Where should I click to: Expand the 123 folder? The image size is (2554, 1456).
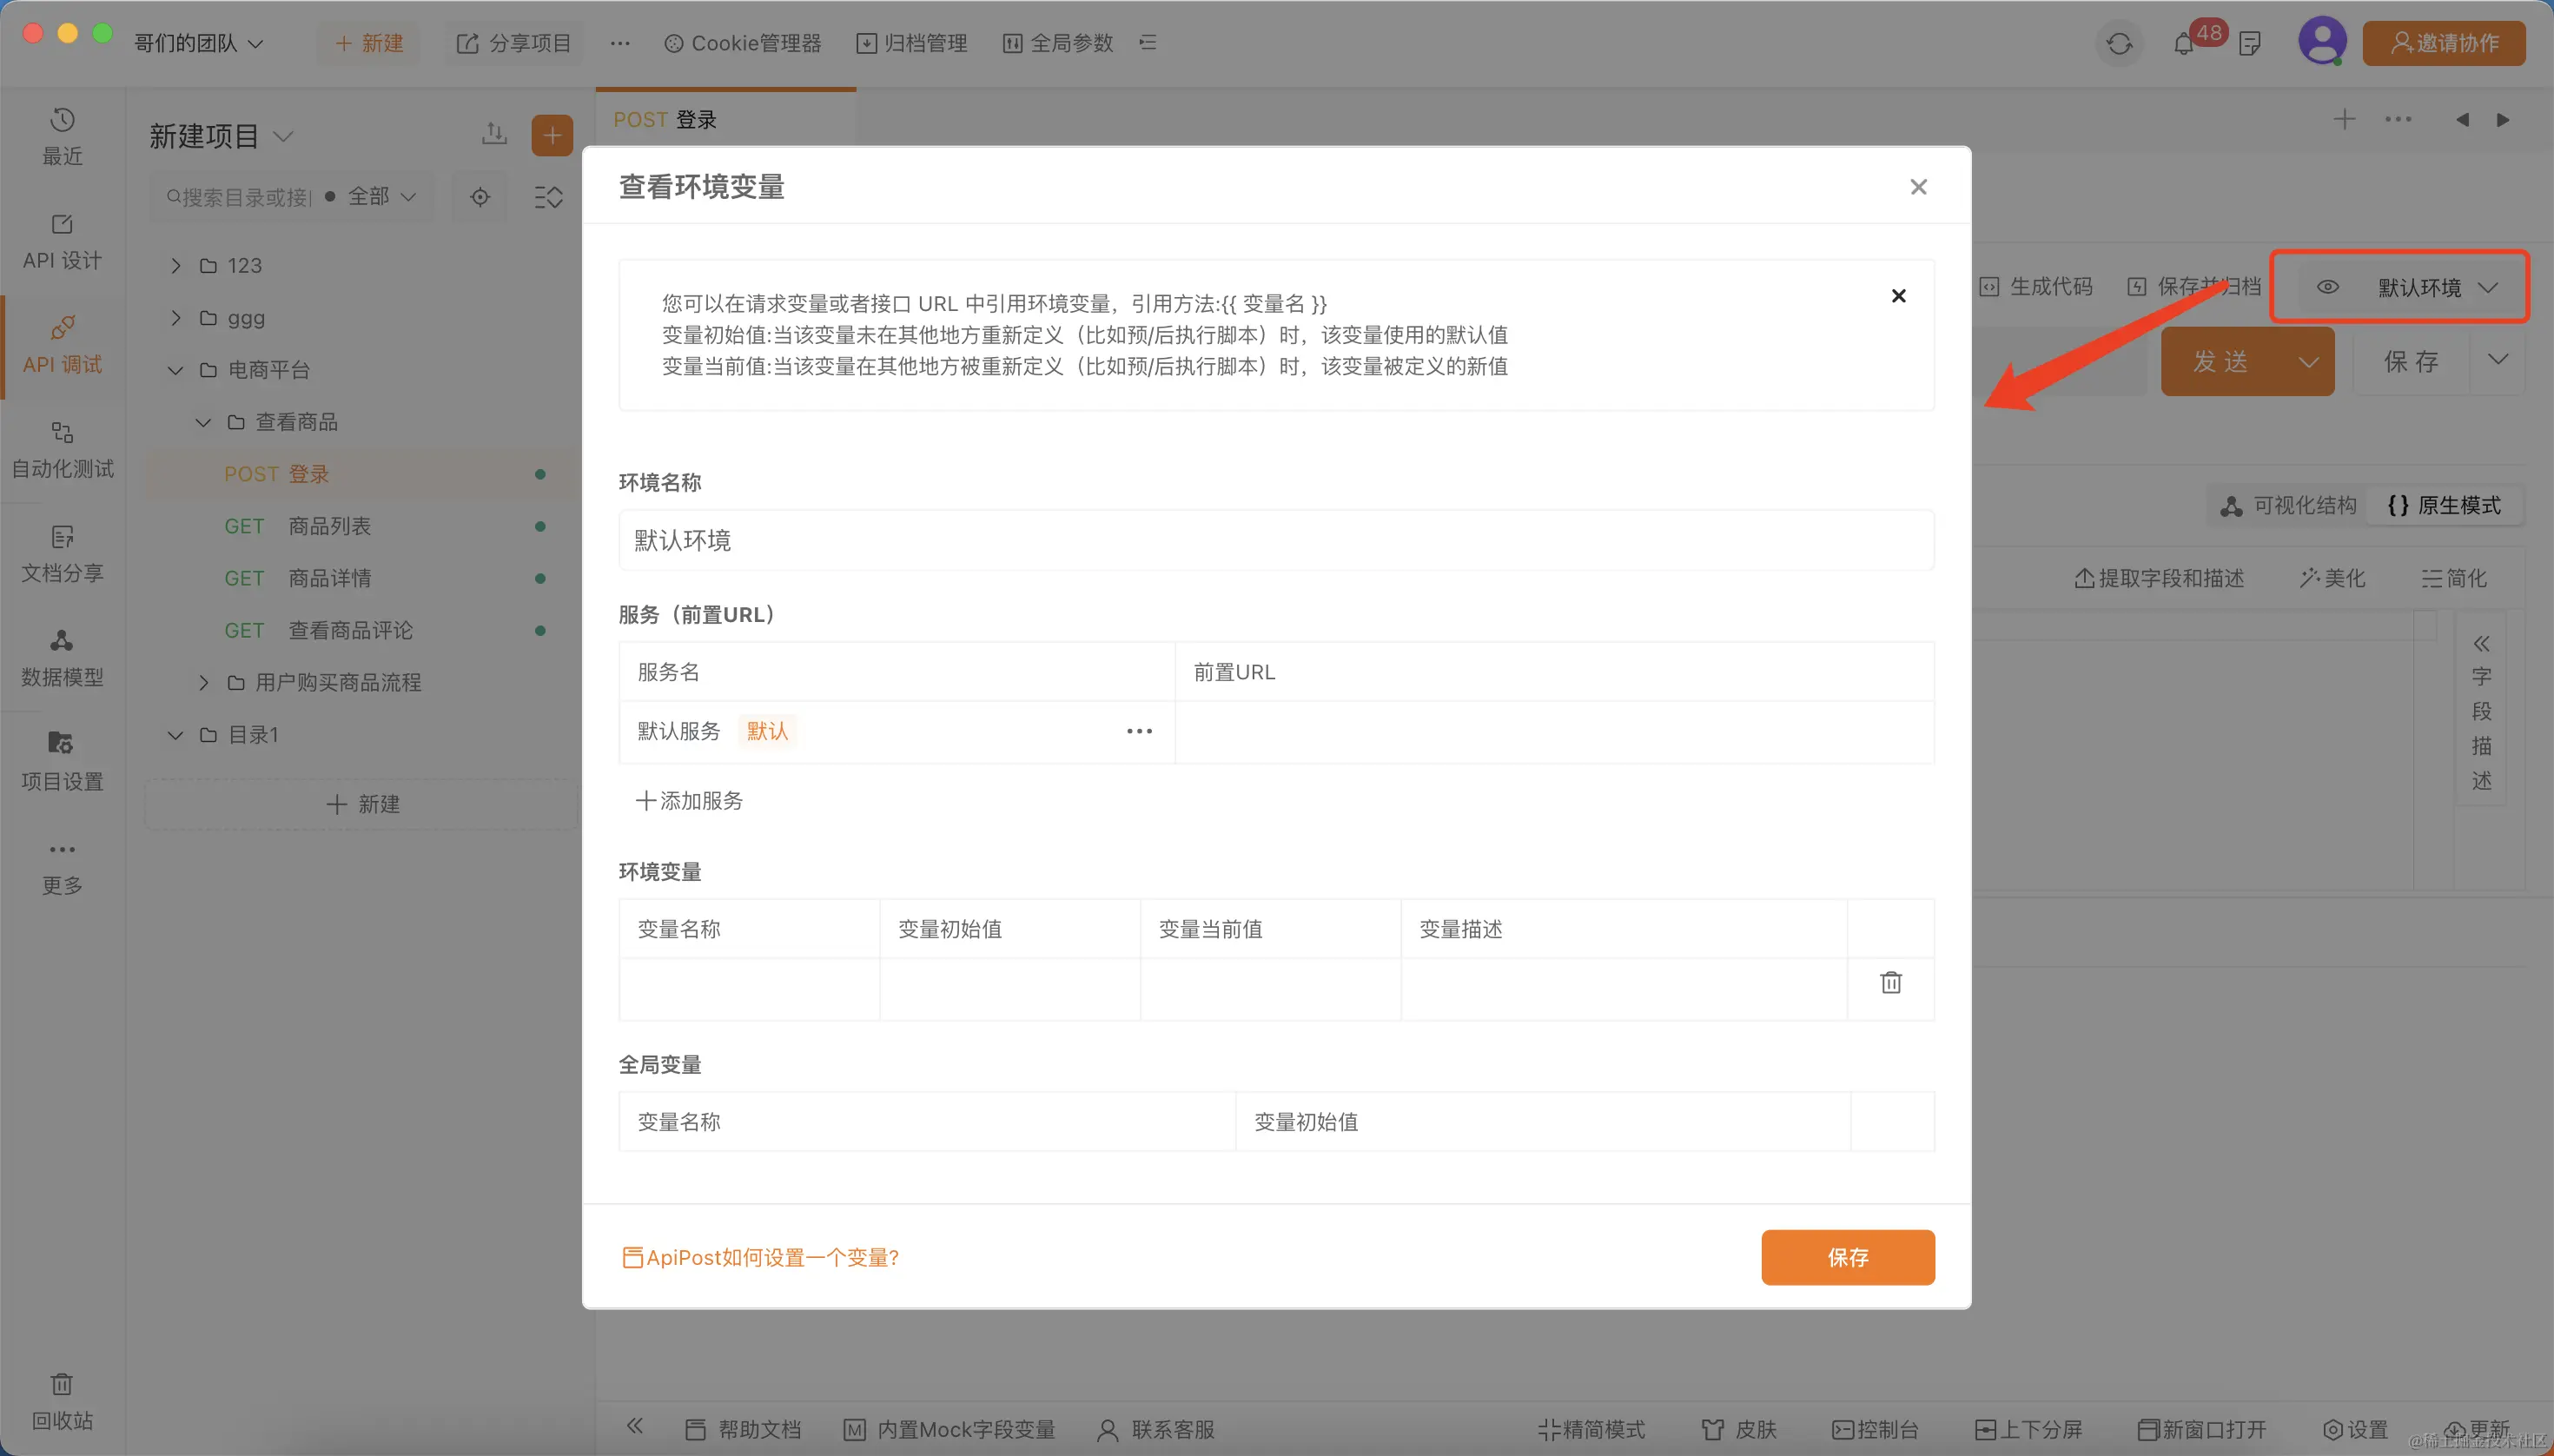(176, 266)
